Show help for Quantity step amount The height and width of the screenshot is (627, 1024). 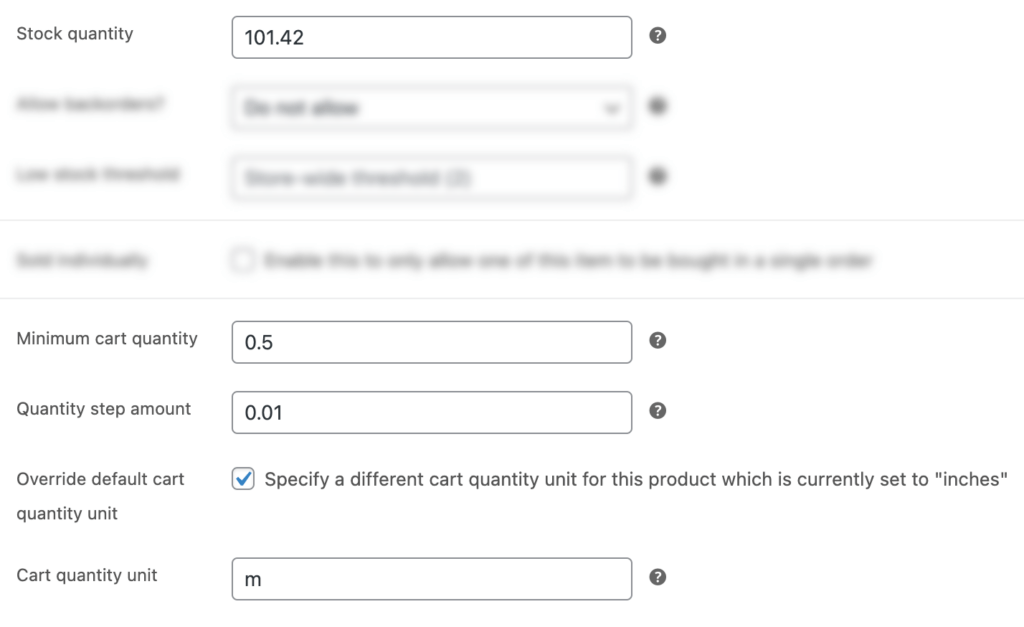[658, 411]
